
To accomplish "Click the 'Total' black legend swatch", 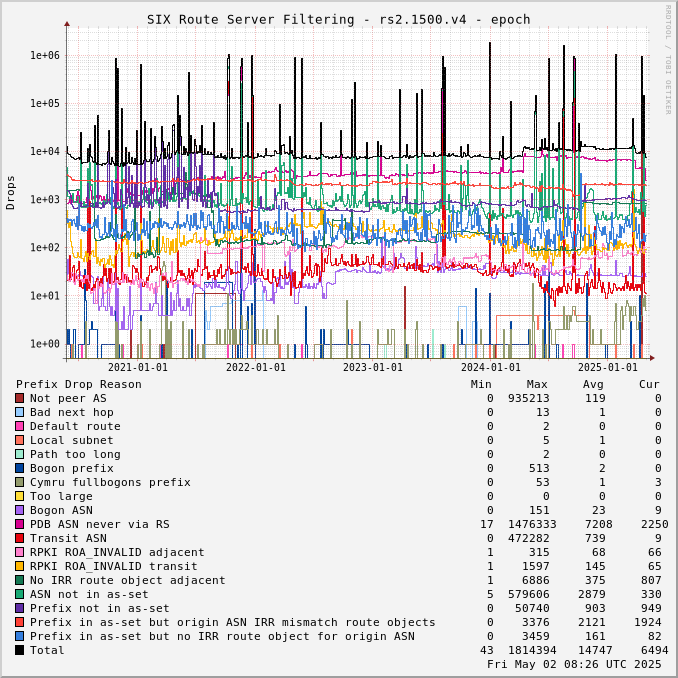I will point(19,650).
